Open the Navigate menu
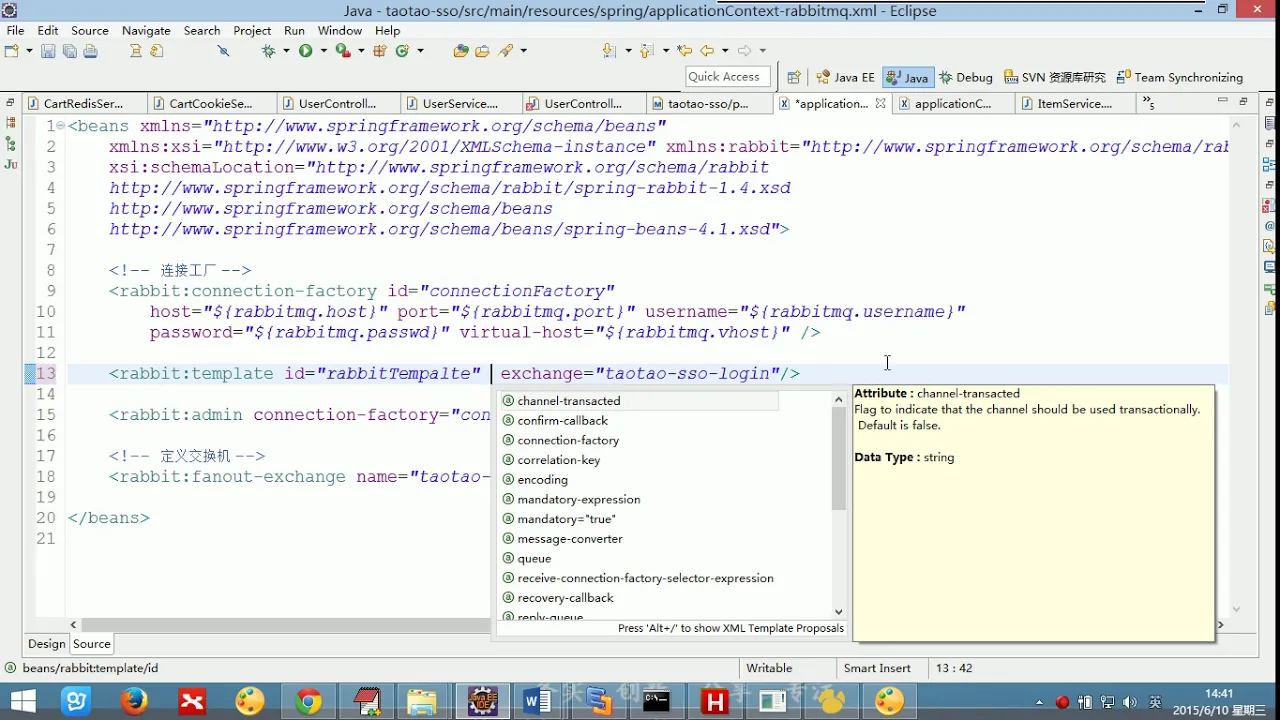This screenshot has width=1280, height=720. (x=146, y=30)
